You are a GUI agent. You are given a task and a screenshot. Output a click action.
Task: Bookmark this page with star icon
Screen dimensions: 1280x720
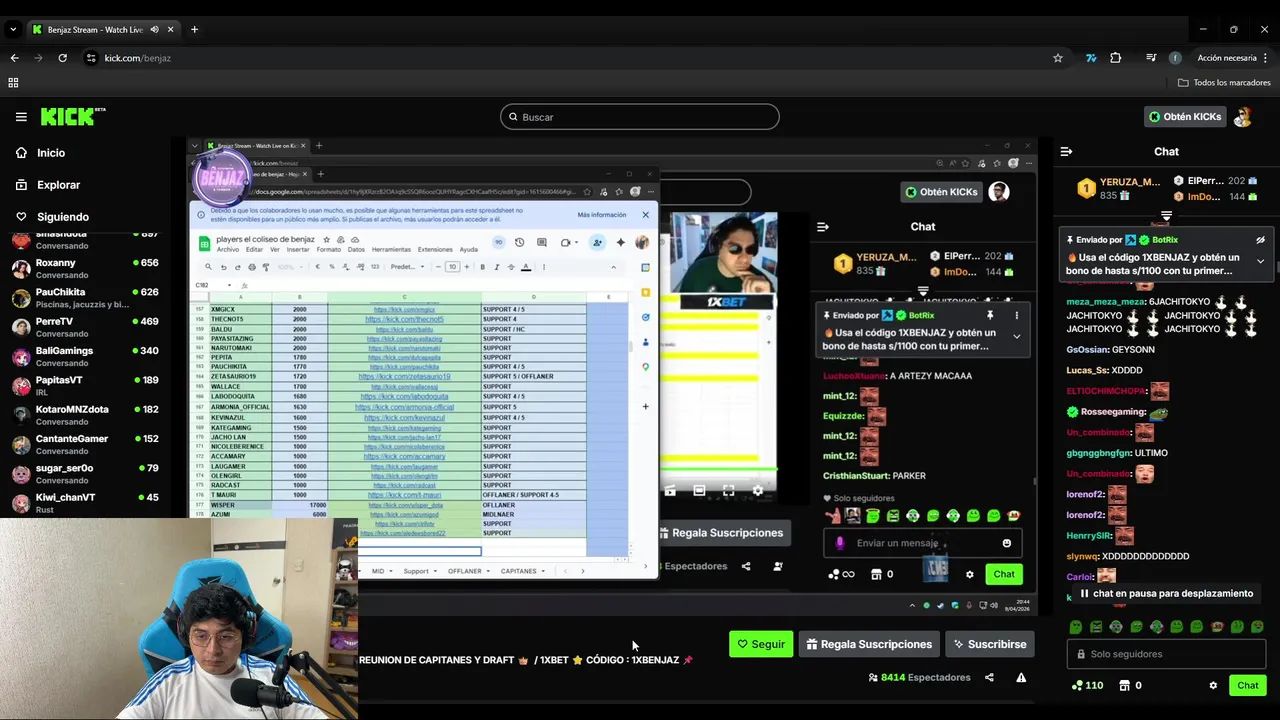point(1058,58)
